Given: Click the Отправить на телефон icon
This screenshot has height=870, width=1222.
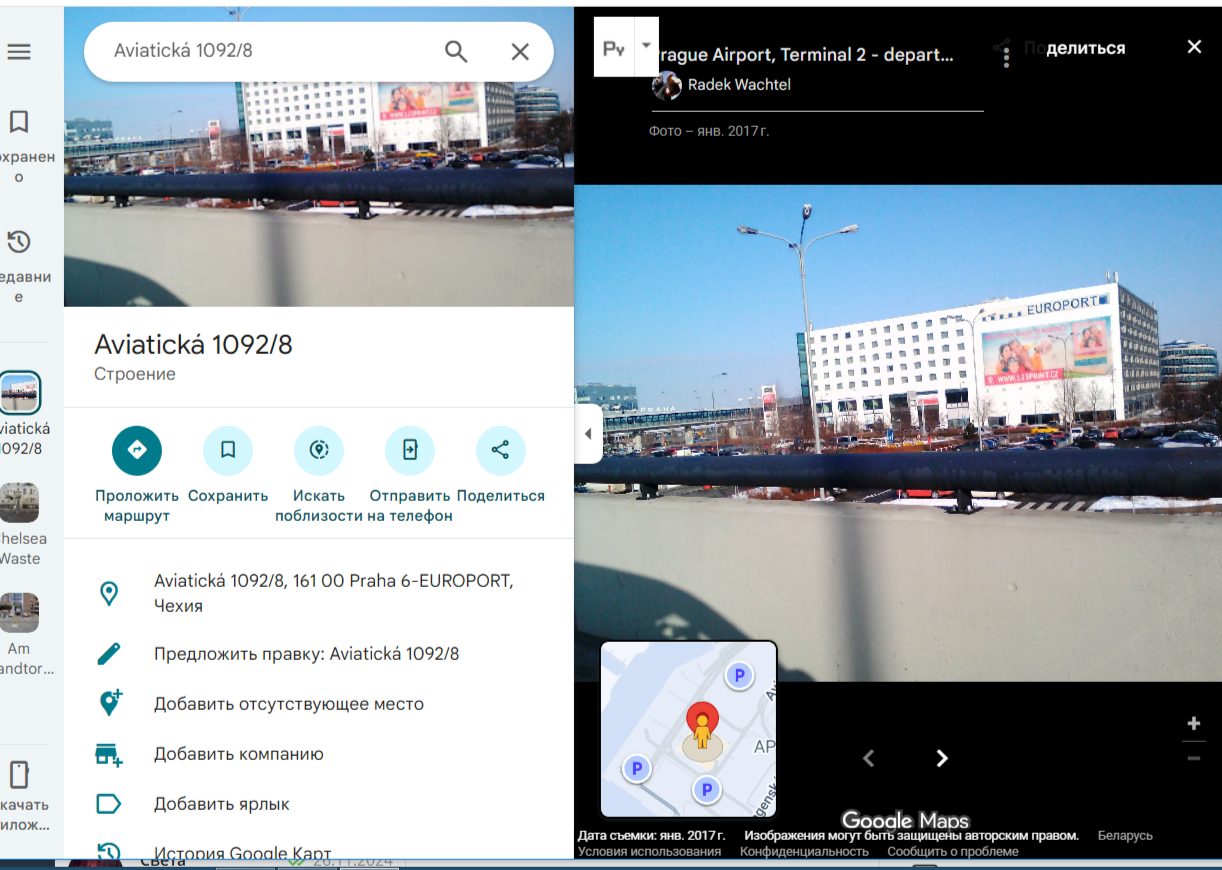Looking at the screenshot, I should click(410, 450).
